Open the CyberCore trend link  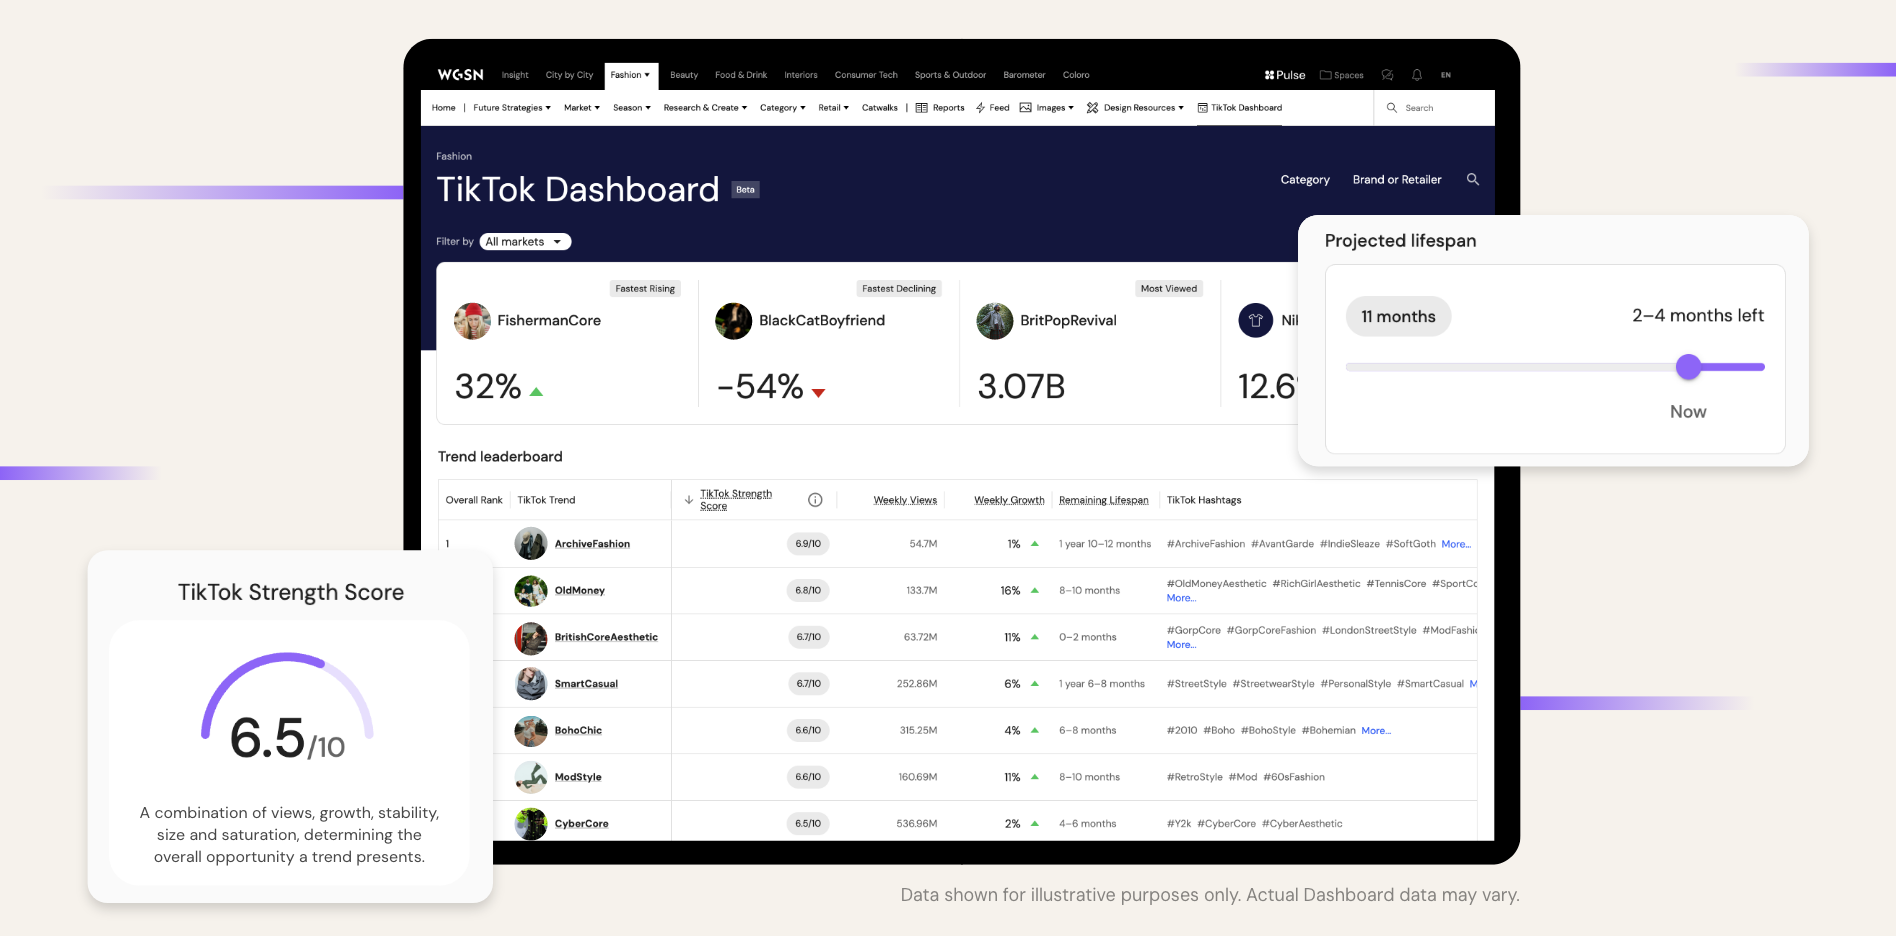coord(581,824)
